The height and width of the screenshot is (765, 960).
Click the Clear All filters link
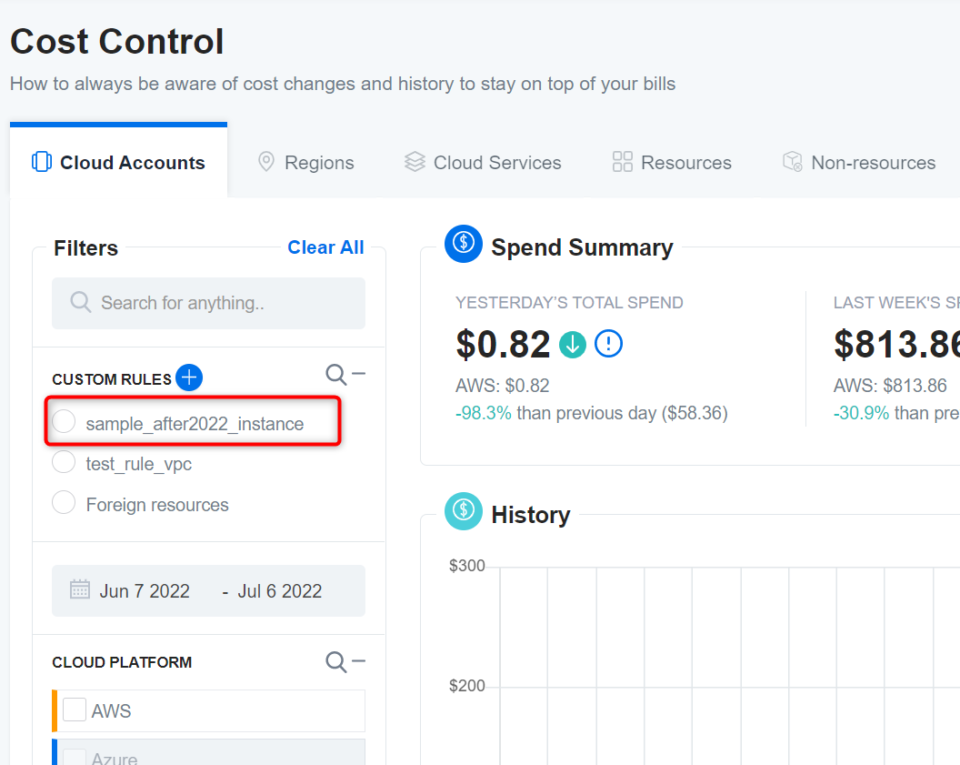pyautogui.click(x=325, y=247)
